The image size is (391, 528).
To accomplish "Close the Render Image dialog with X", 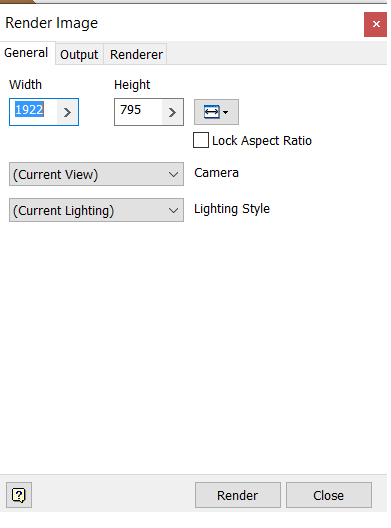I will click(376, 24).
